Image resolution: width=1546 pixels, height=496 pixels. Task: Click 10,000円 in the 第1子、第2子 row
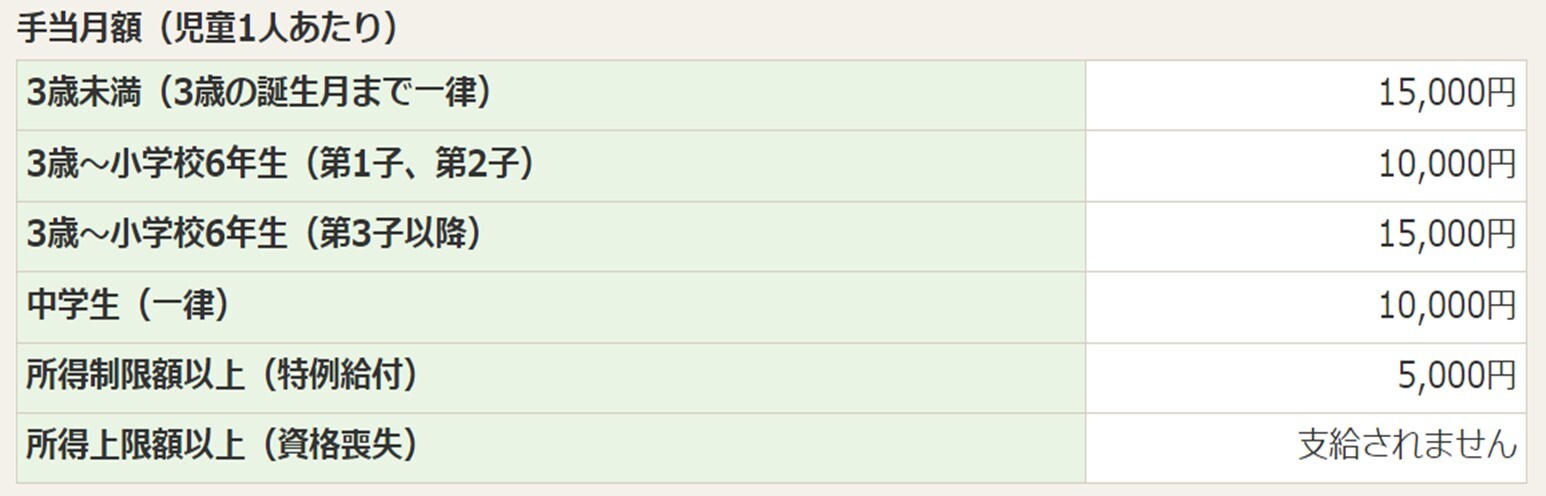[x=1447, y=164]
